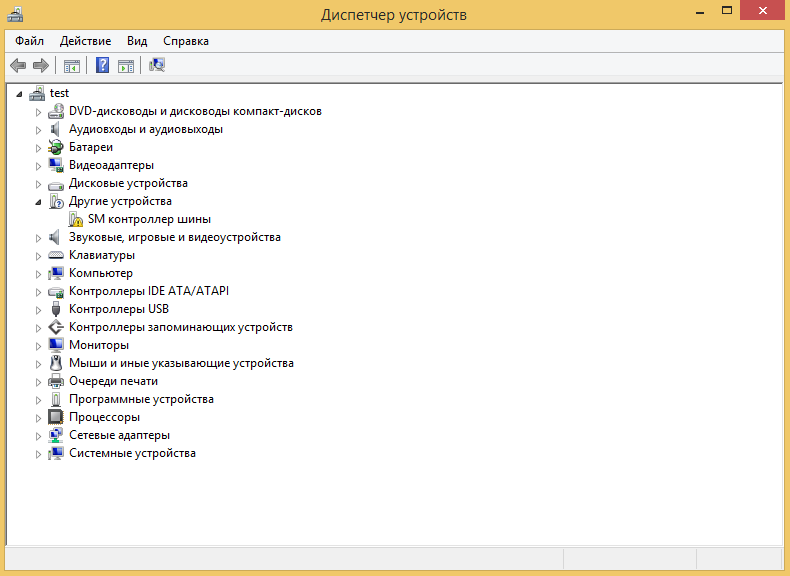Screen dimensions: 790x576
Task: Scan for hardware changes toolbar icon
Action: pyautogui.click(x=157, y=65)
